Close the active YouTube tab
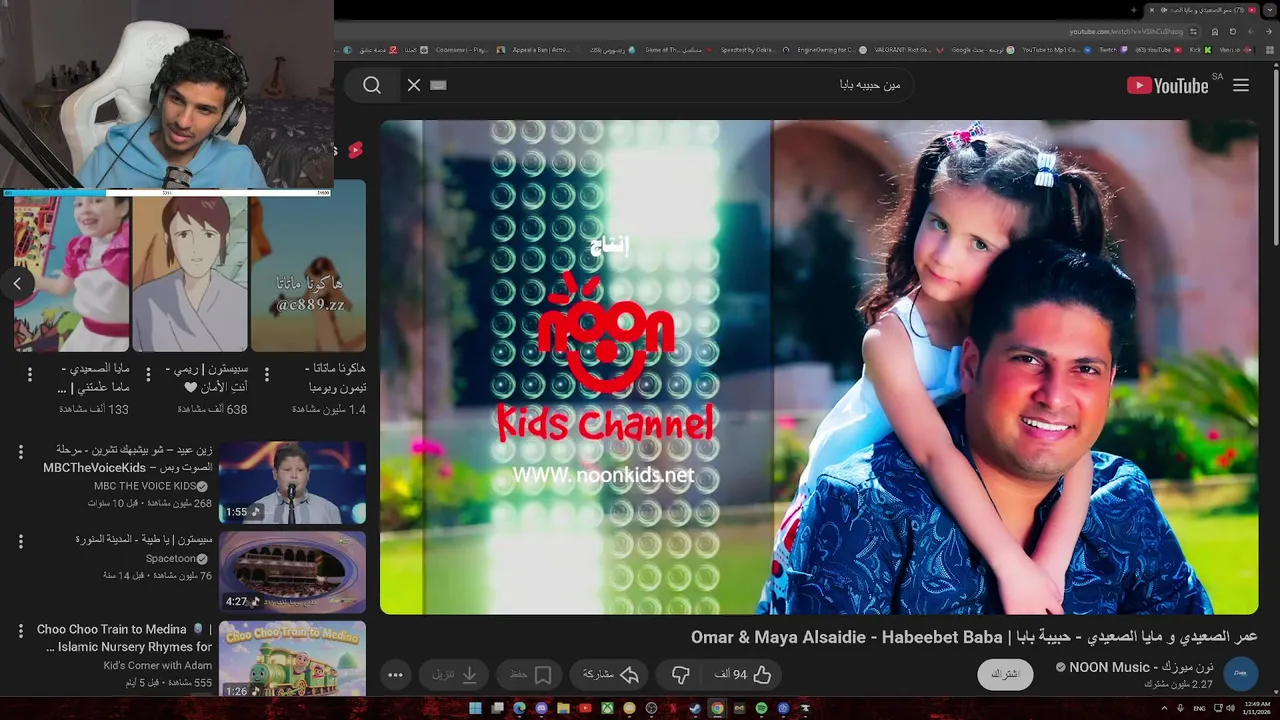 coord(1152,10)
